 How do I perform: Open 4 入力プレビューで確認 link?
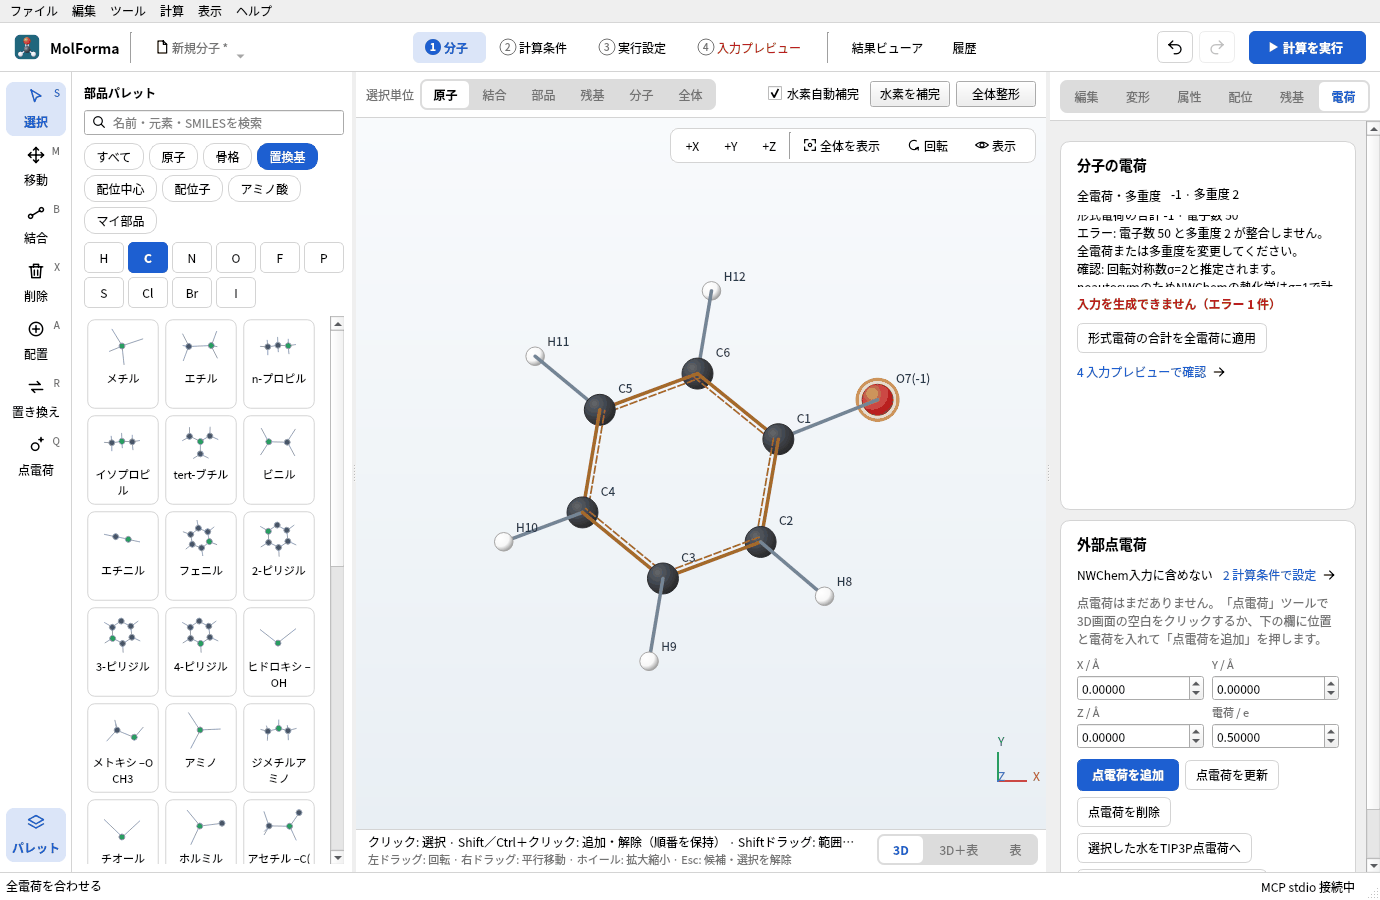pyautogui.click(x=1151, y=372)
